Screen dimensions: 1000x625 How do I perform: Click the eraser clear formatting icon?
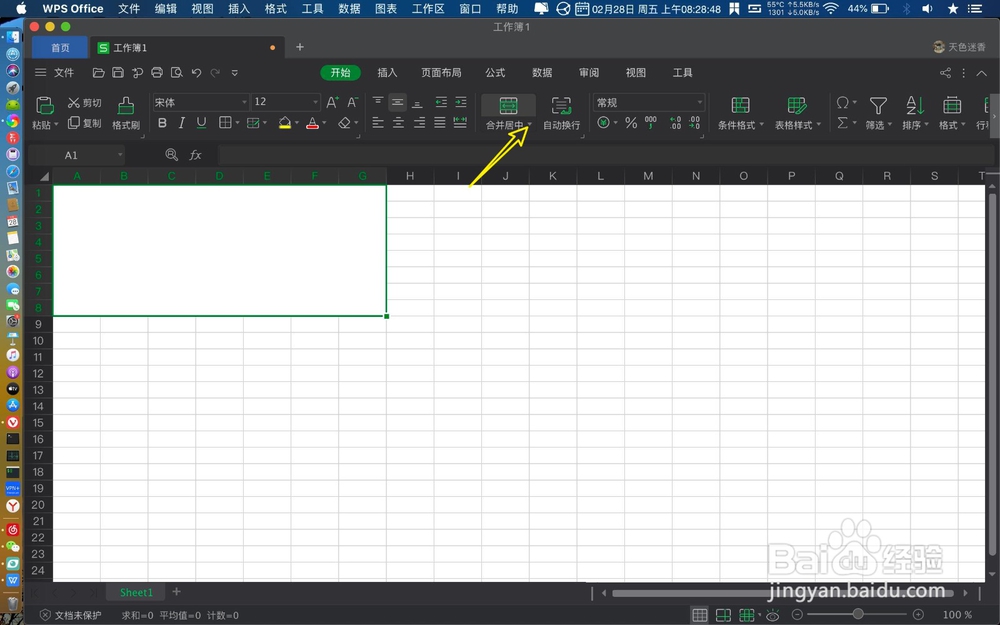[x=344, y=123]
